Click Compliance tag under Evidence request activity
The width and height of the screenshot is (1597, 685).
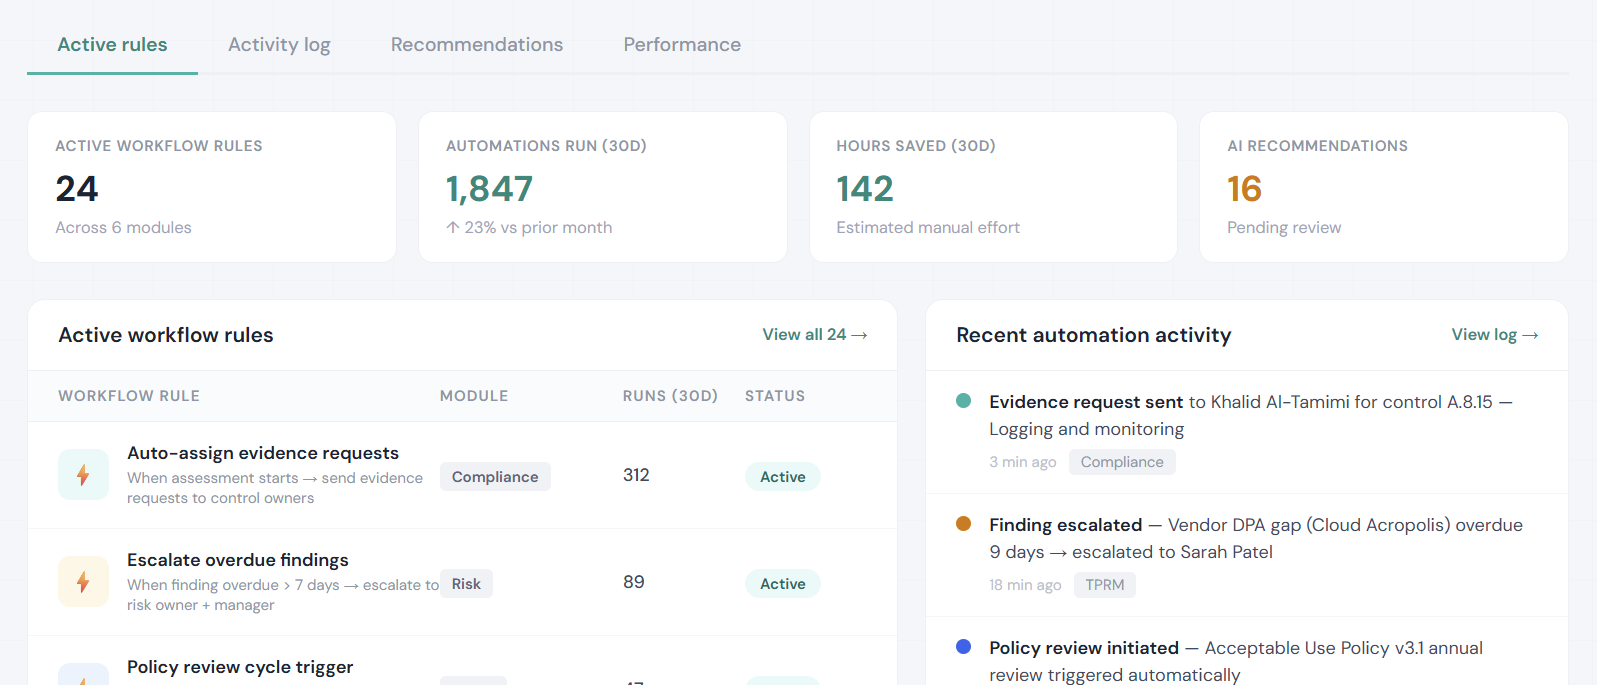(1122, 462)
